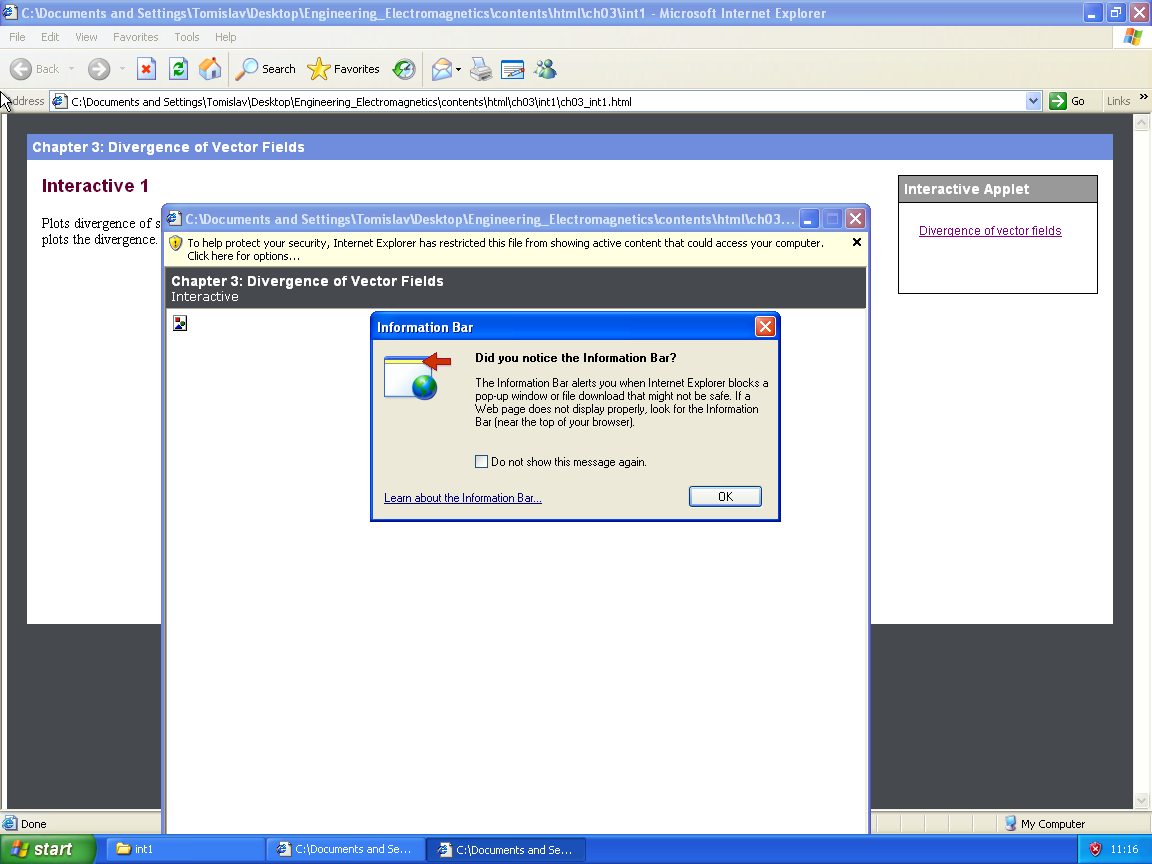Click the Information Bar dialog illustration icon
This screenshot has width=1152, height=864.
tap(417, 376)
